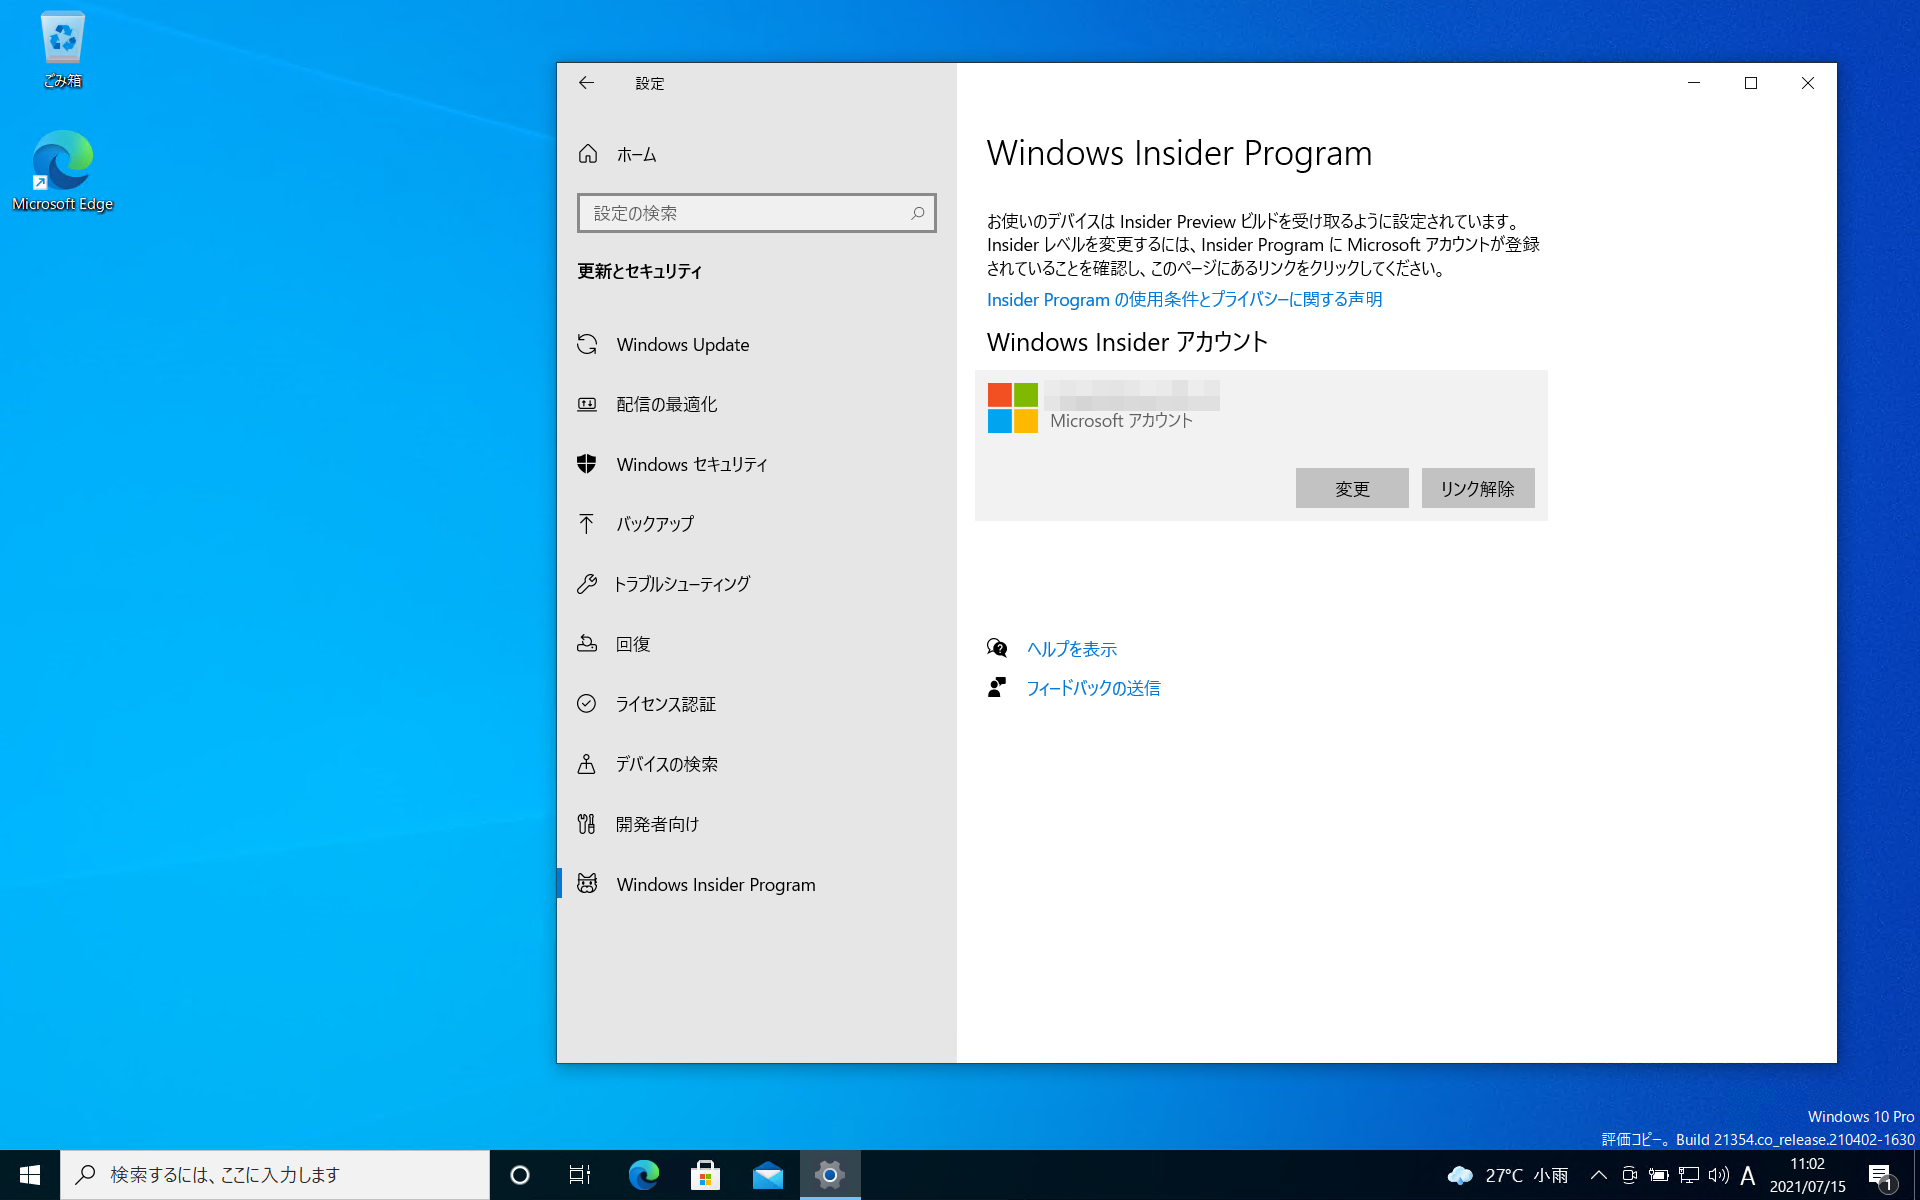This screenshot has width=1920, height=1200.
Task: Open Task View in the taskbar
Action: tap(580, 1175)
